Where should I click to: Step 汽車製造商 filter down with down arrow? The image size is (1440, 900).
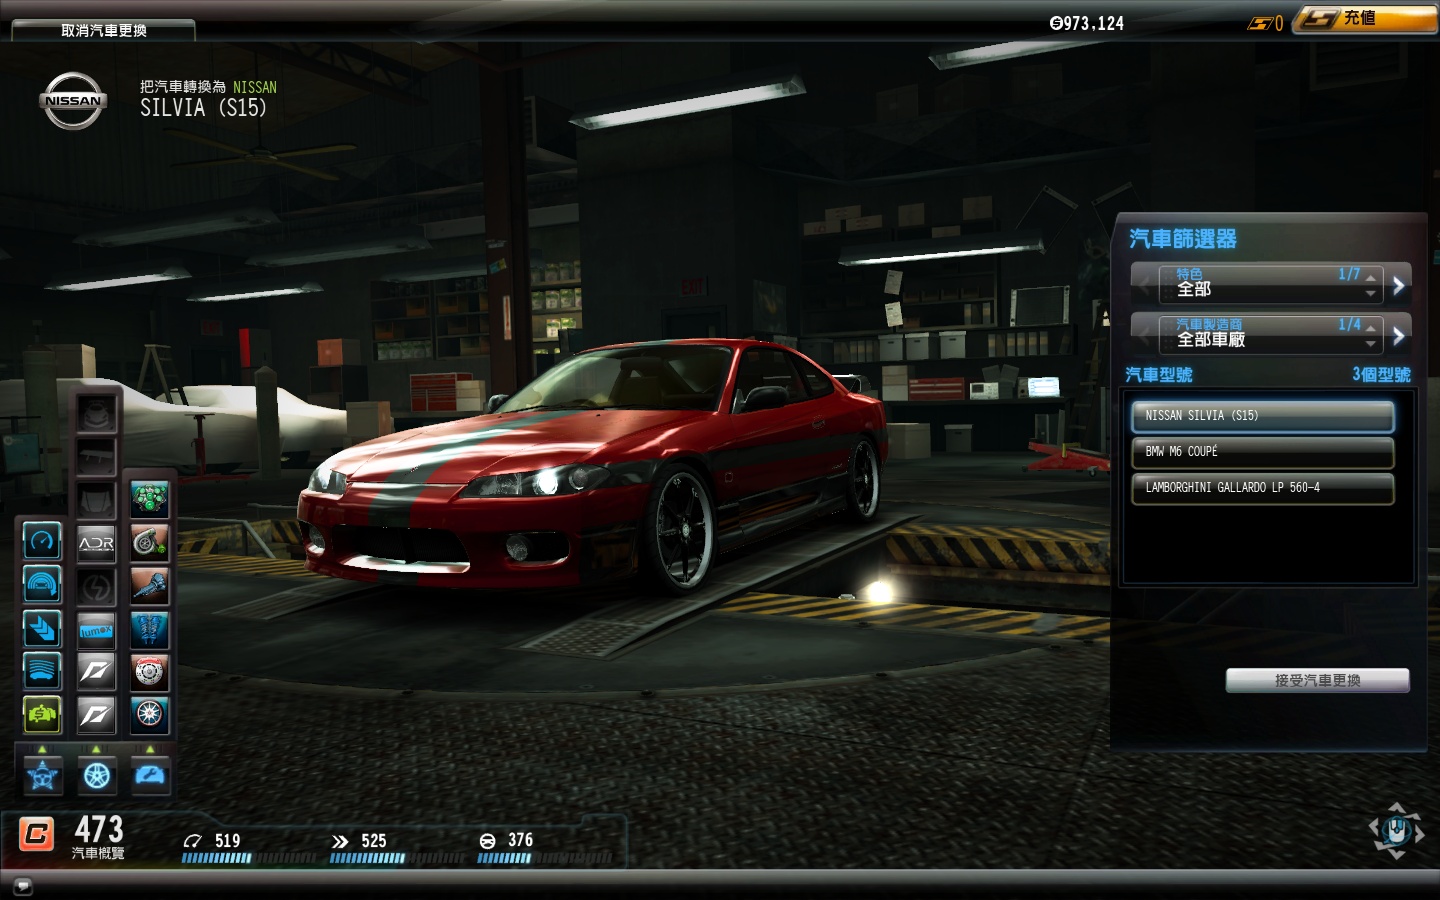[x=1371, y=344]
